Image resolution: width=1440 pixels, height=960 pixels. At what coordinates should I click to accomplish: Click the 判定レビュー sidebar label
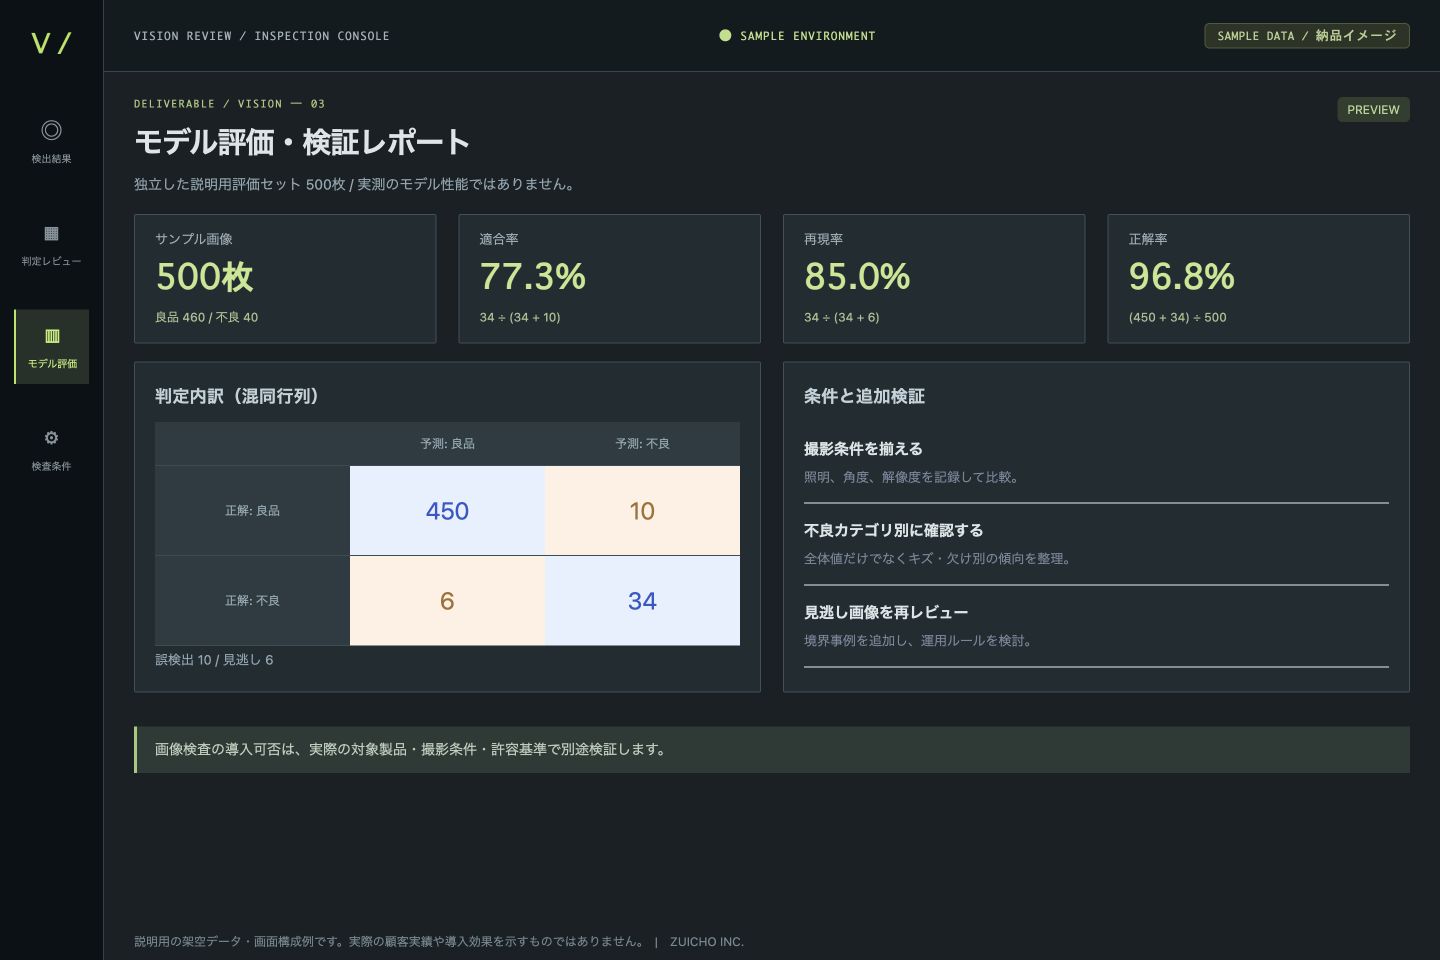click(51, 261)
